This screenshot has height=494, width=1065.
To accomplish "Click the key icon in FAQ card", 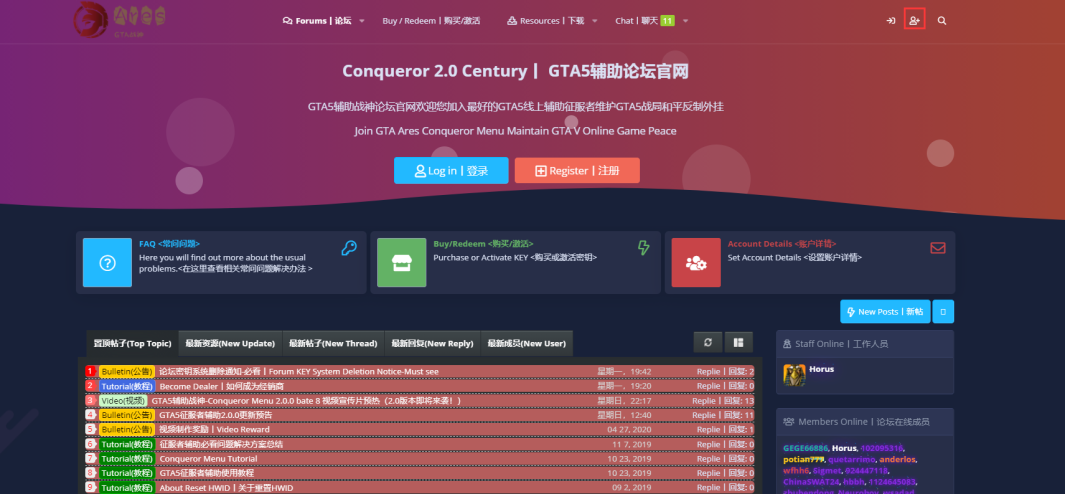I will pos(349,248).
